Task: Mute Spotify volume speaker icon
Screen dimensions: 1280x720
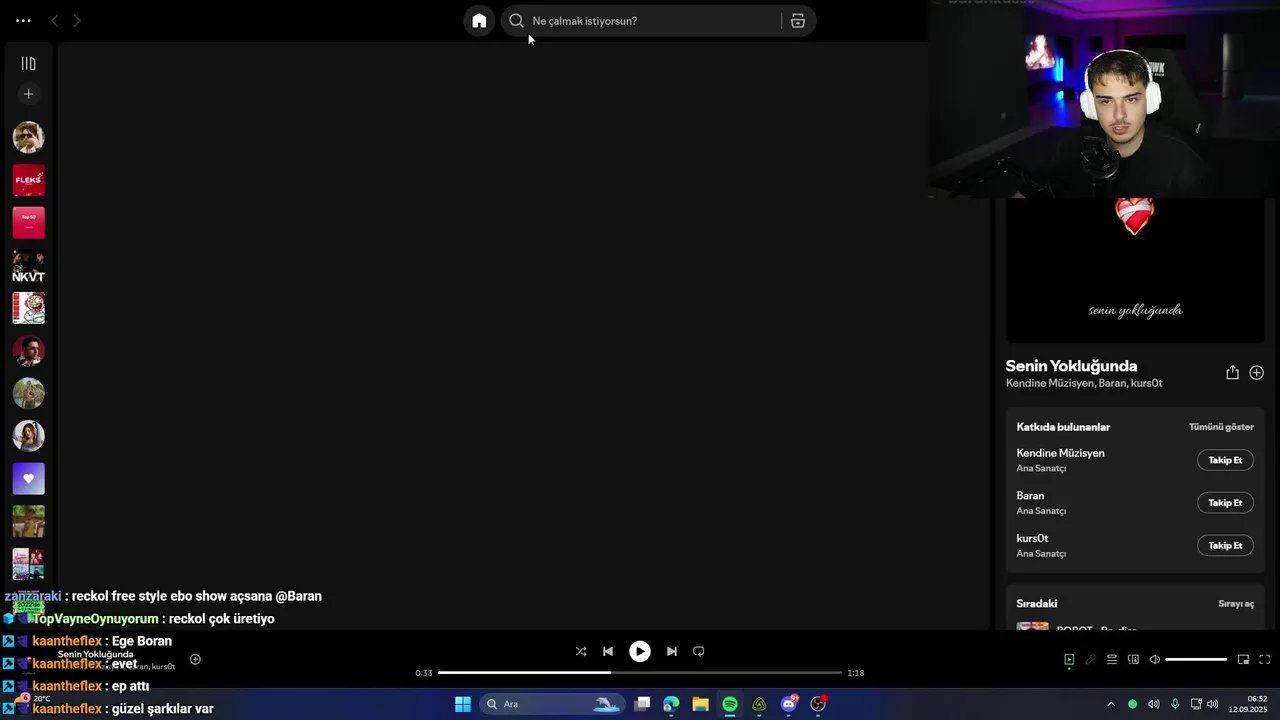Action: point(1154,660)
